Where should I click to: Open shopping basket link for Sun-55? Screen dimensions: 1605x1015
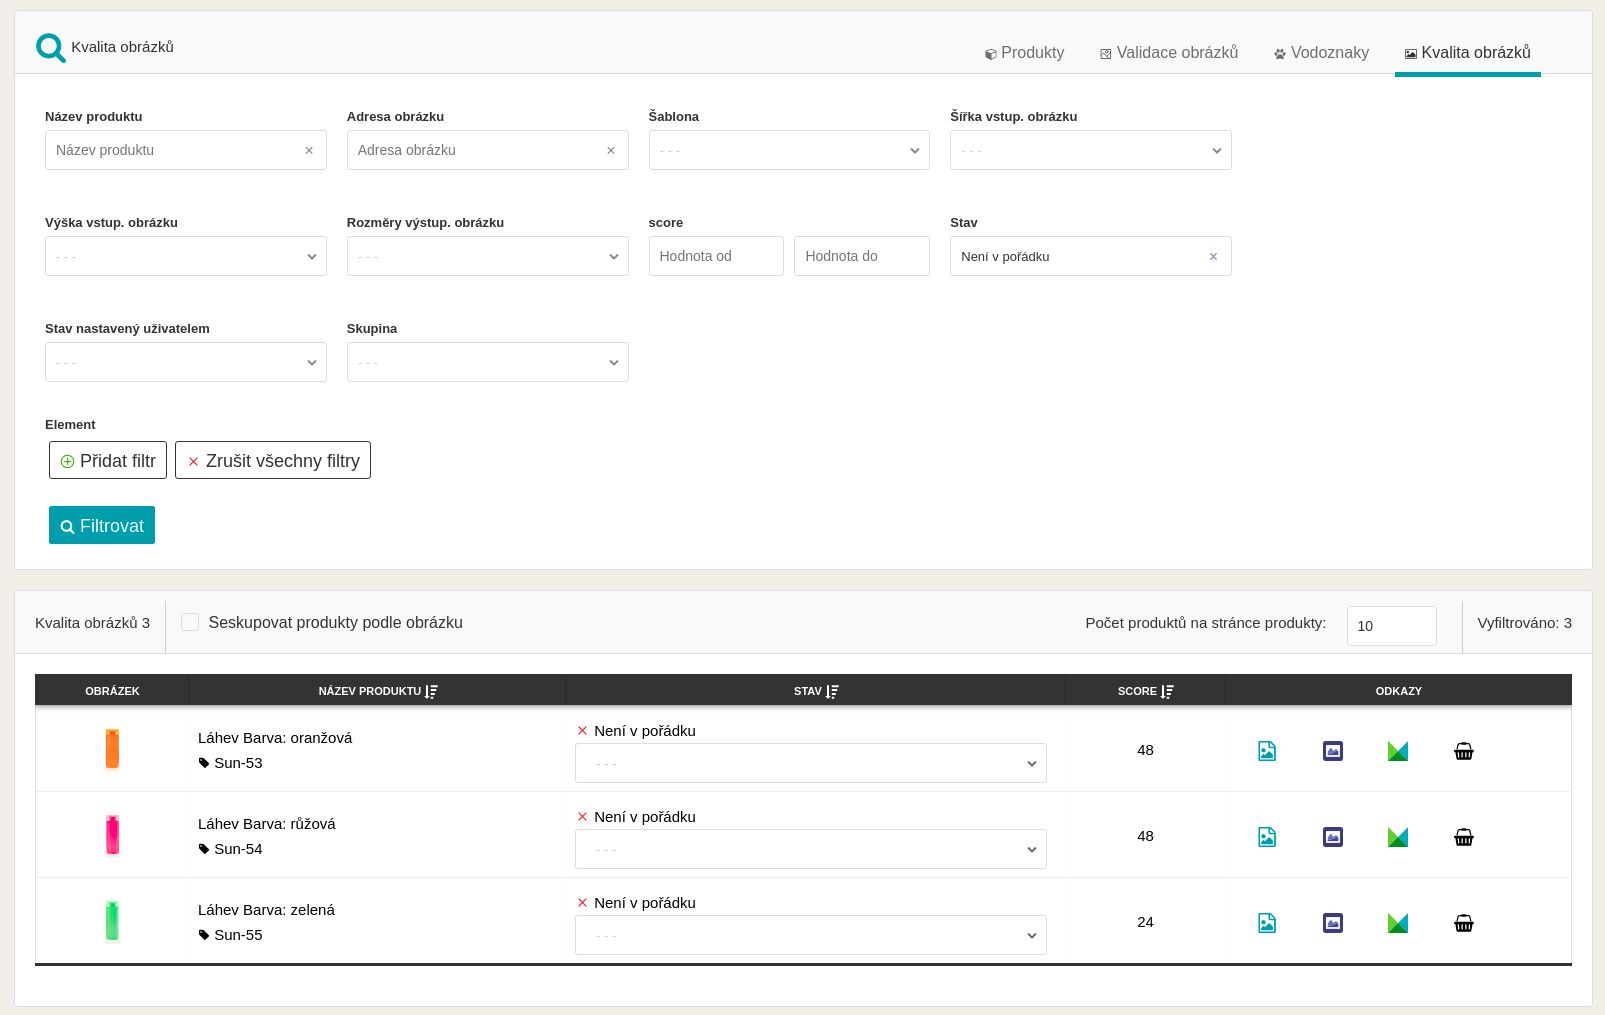point(1463,923)
